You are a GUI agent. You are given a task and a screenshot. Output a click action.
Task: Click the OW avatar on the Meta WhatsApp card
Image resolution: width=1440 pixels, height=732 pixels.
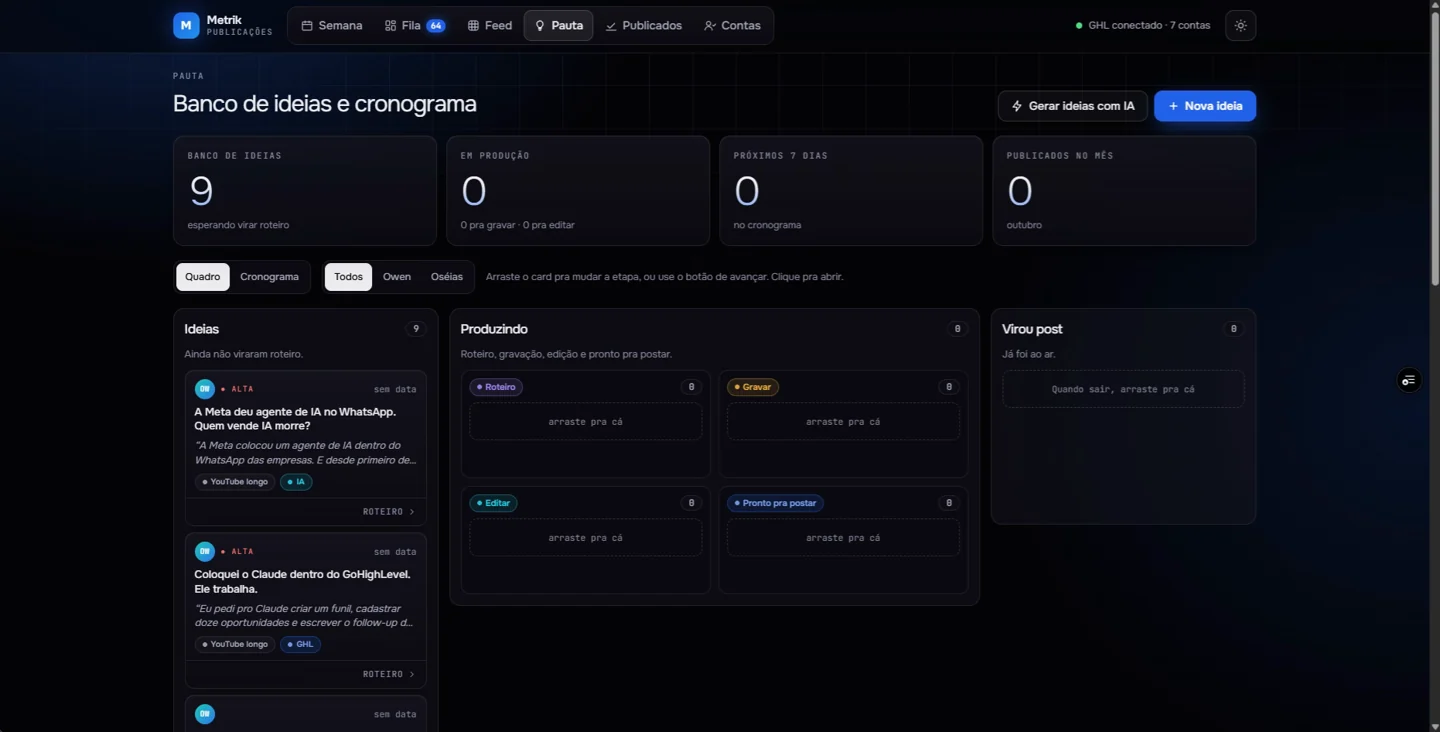(205, 389)
